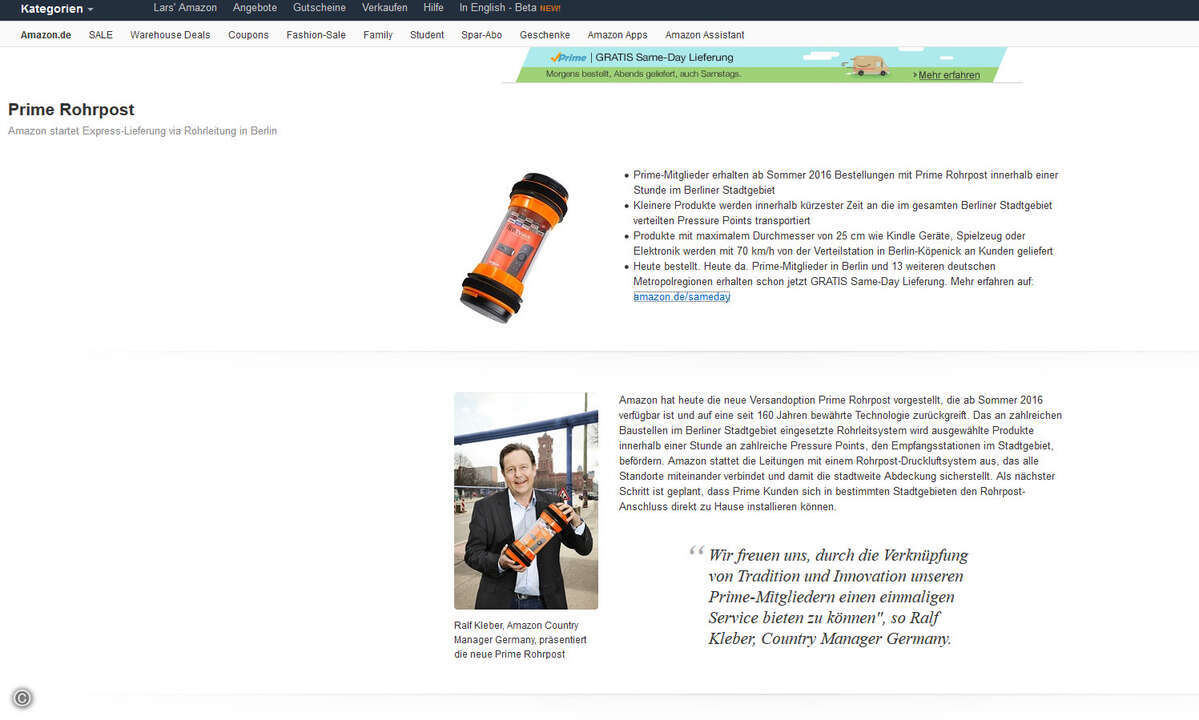Click the copyright symbol icon
The height and width of the screenshot is (720, 1199).
[22, 698]
